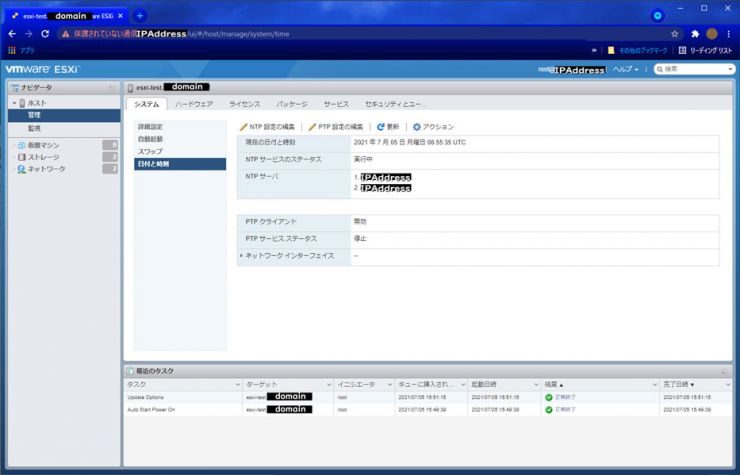The image size is (740, 475).
Task: Open the ヘルプ dropdown menu
Action: [x=625, y=69]
